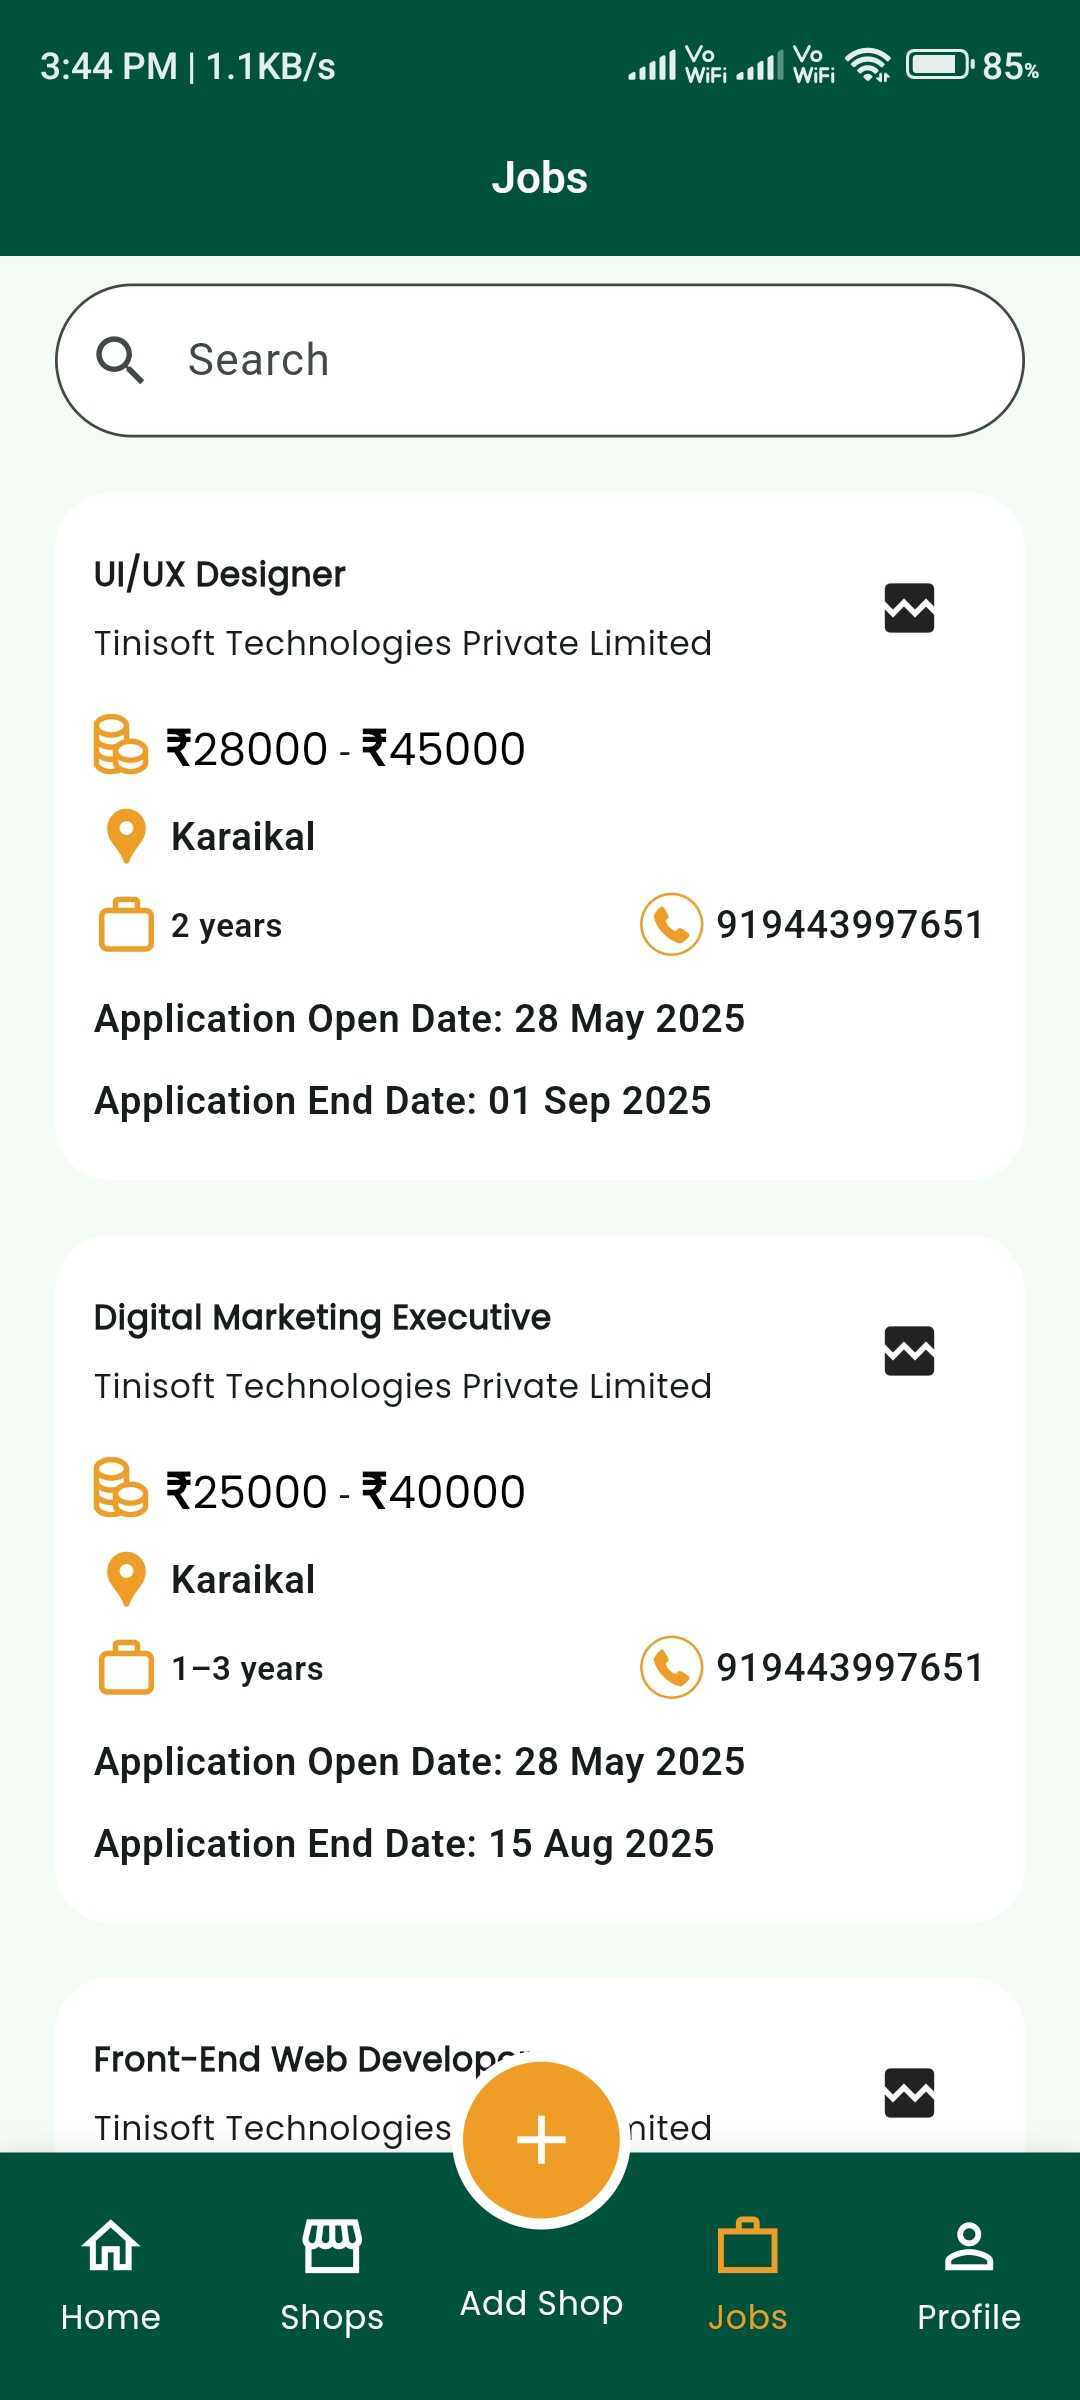Open the Digital Marketing Executive job title

point(322,1318)
